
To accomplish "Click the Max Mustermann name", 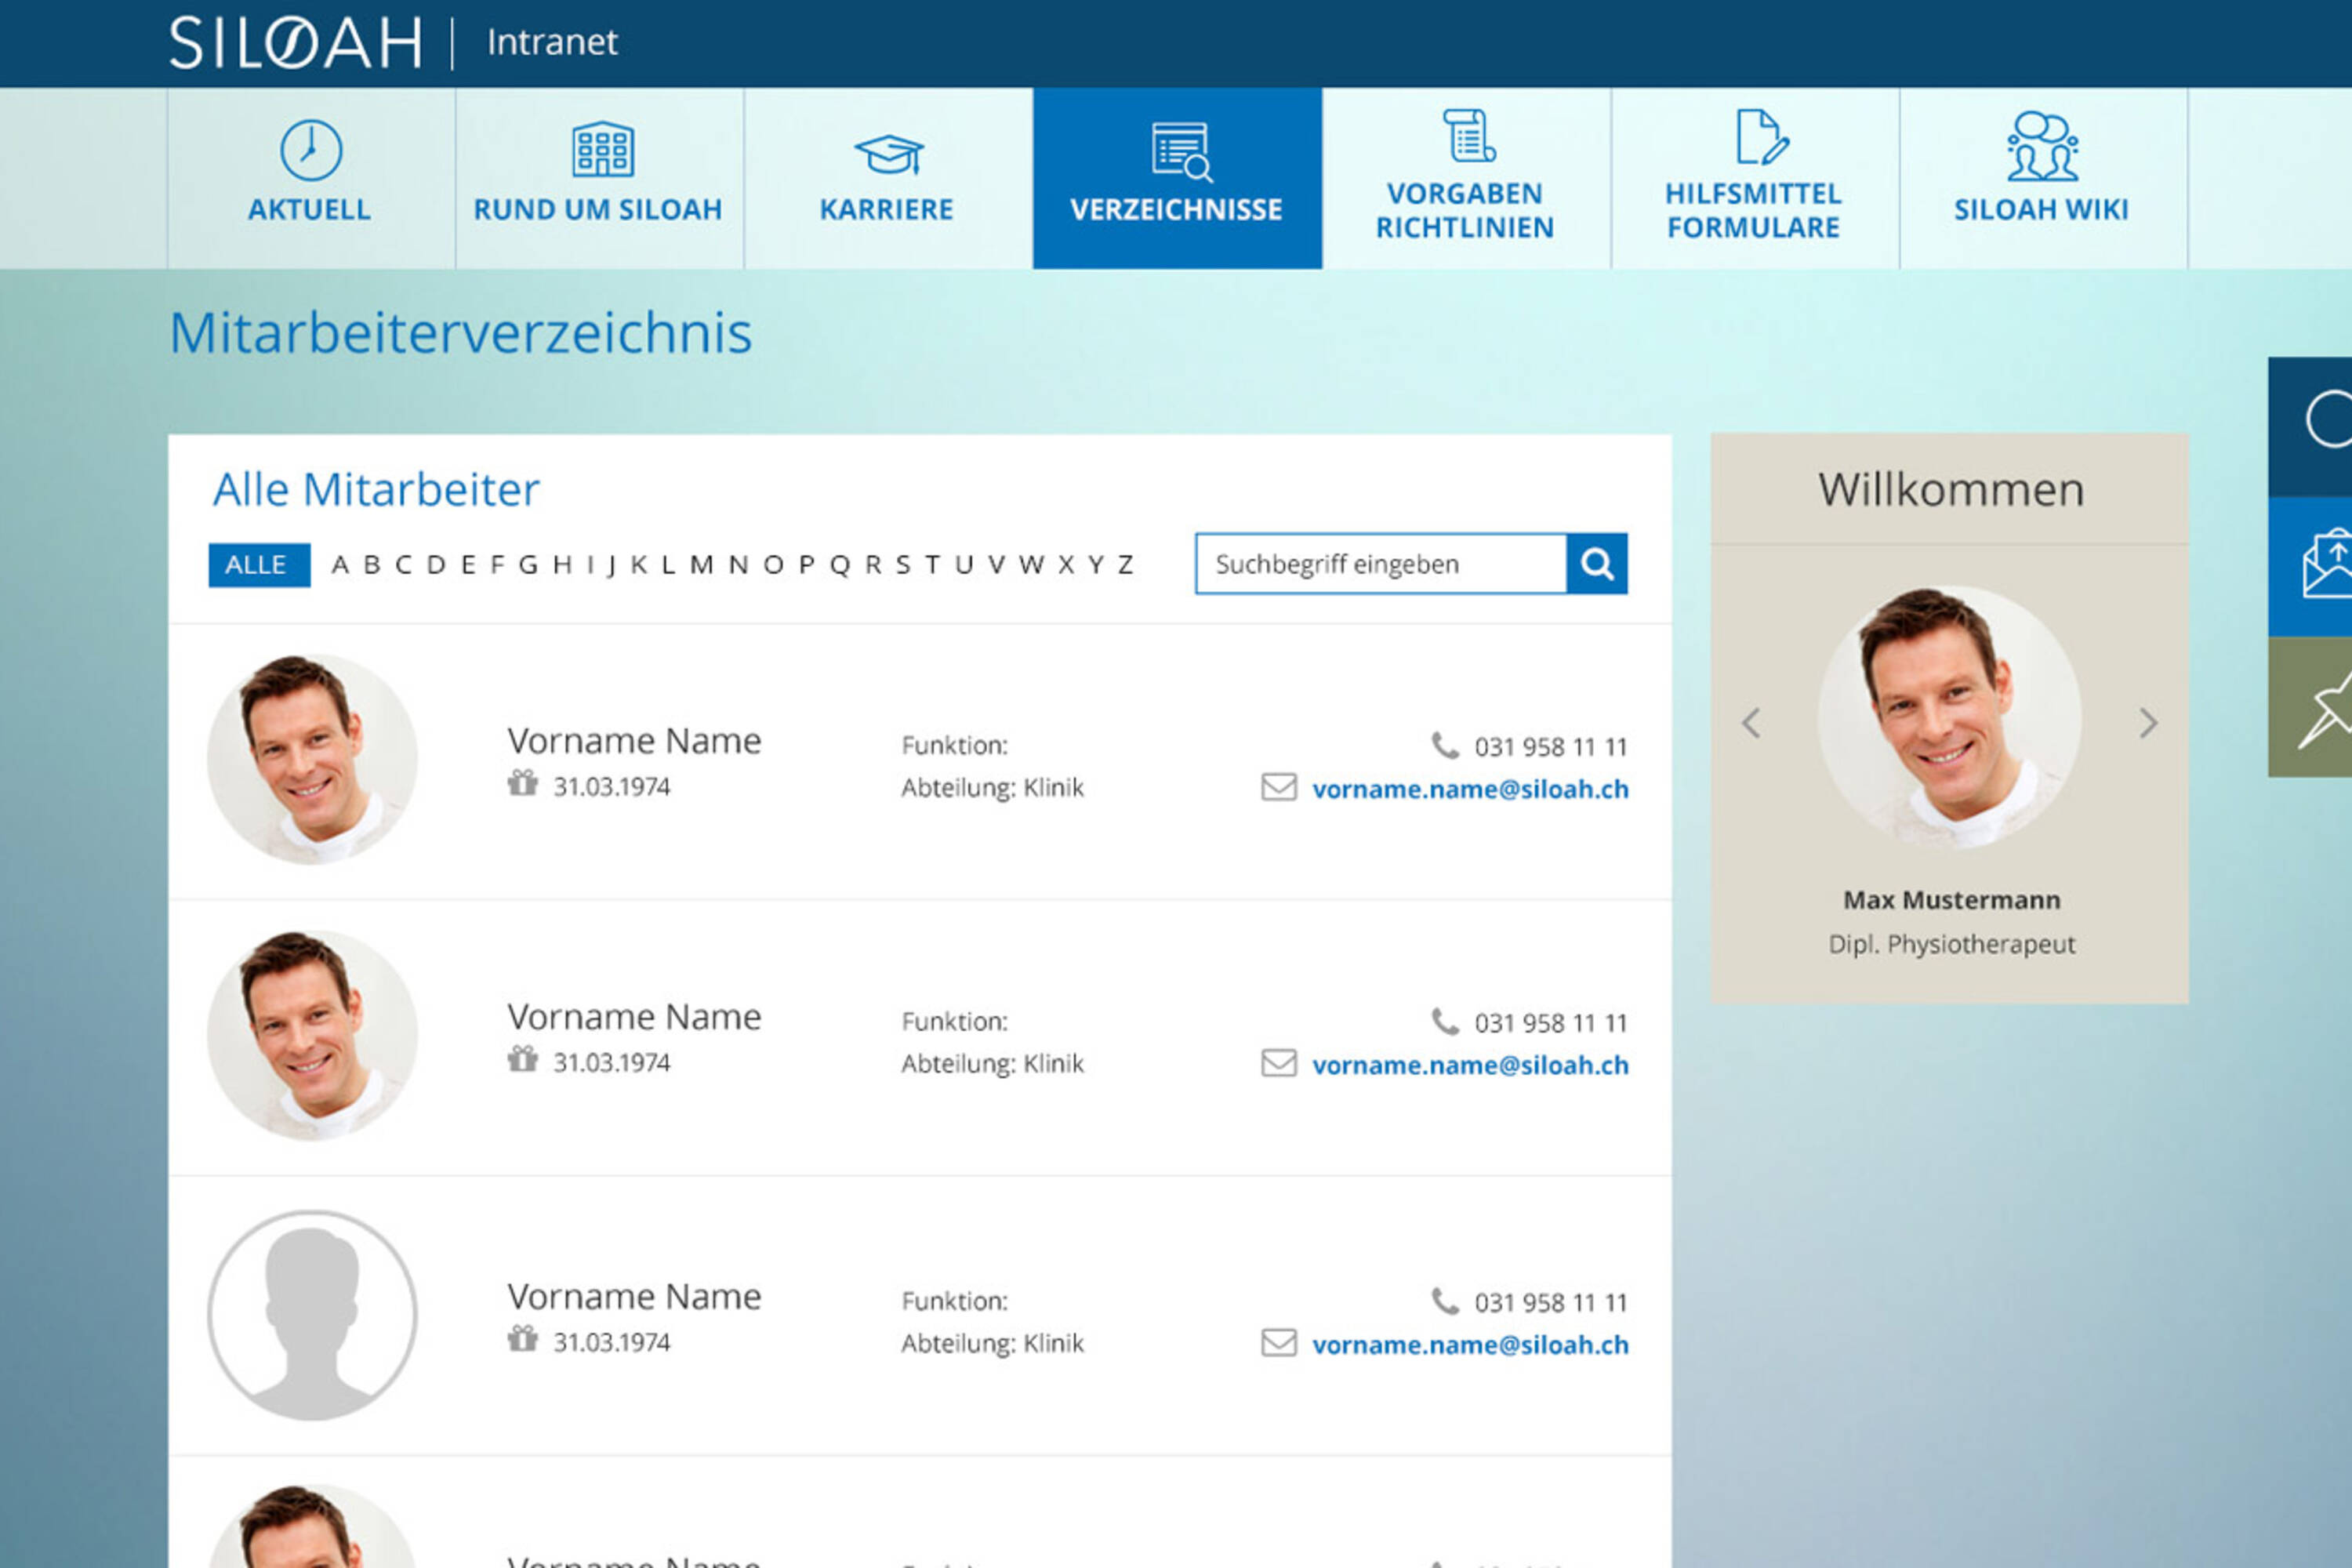I will pos(1951,900).
